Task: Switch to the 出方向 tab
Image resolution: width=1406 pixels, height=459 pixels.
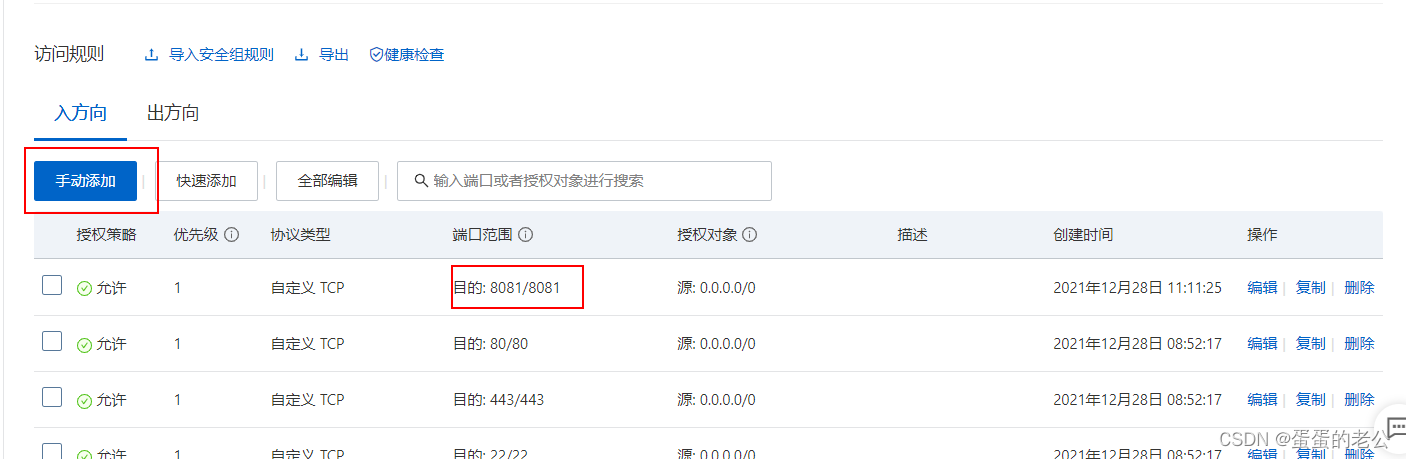Action: pos(173,113)
